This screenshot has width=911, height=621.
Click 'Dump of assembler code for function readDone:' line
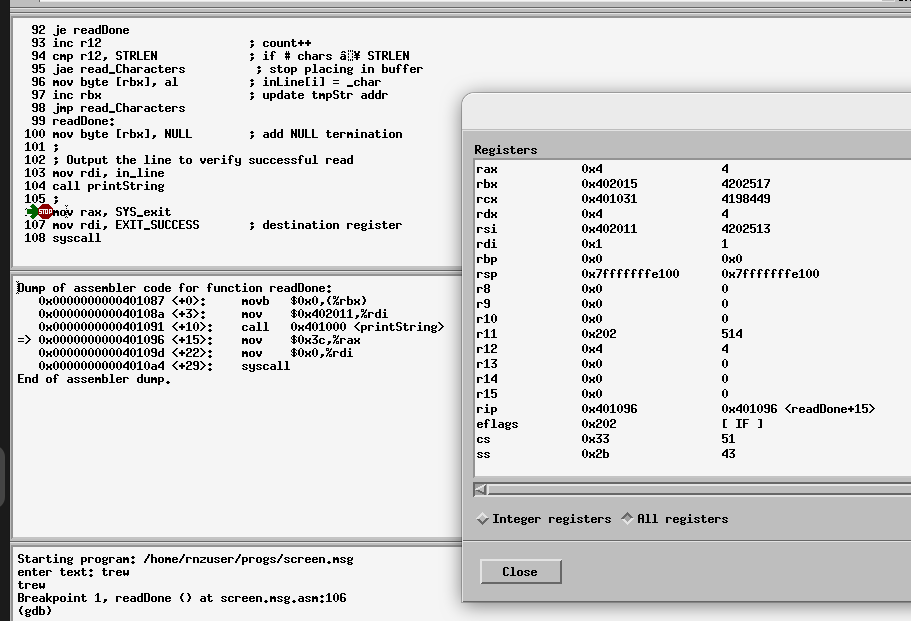[x=174, y=288]
